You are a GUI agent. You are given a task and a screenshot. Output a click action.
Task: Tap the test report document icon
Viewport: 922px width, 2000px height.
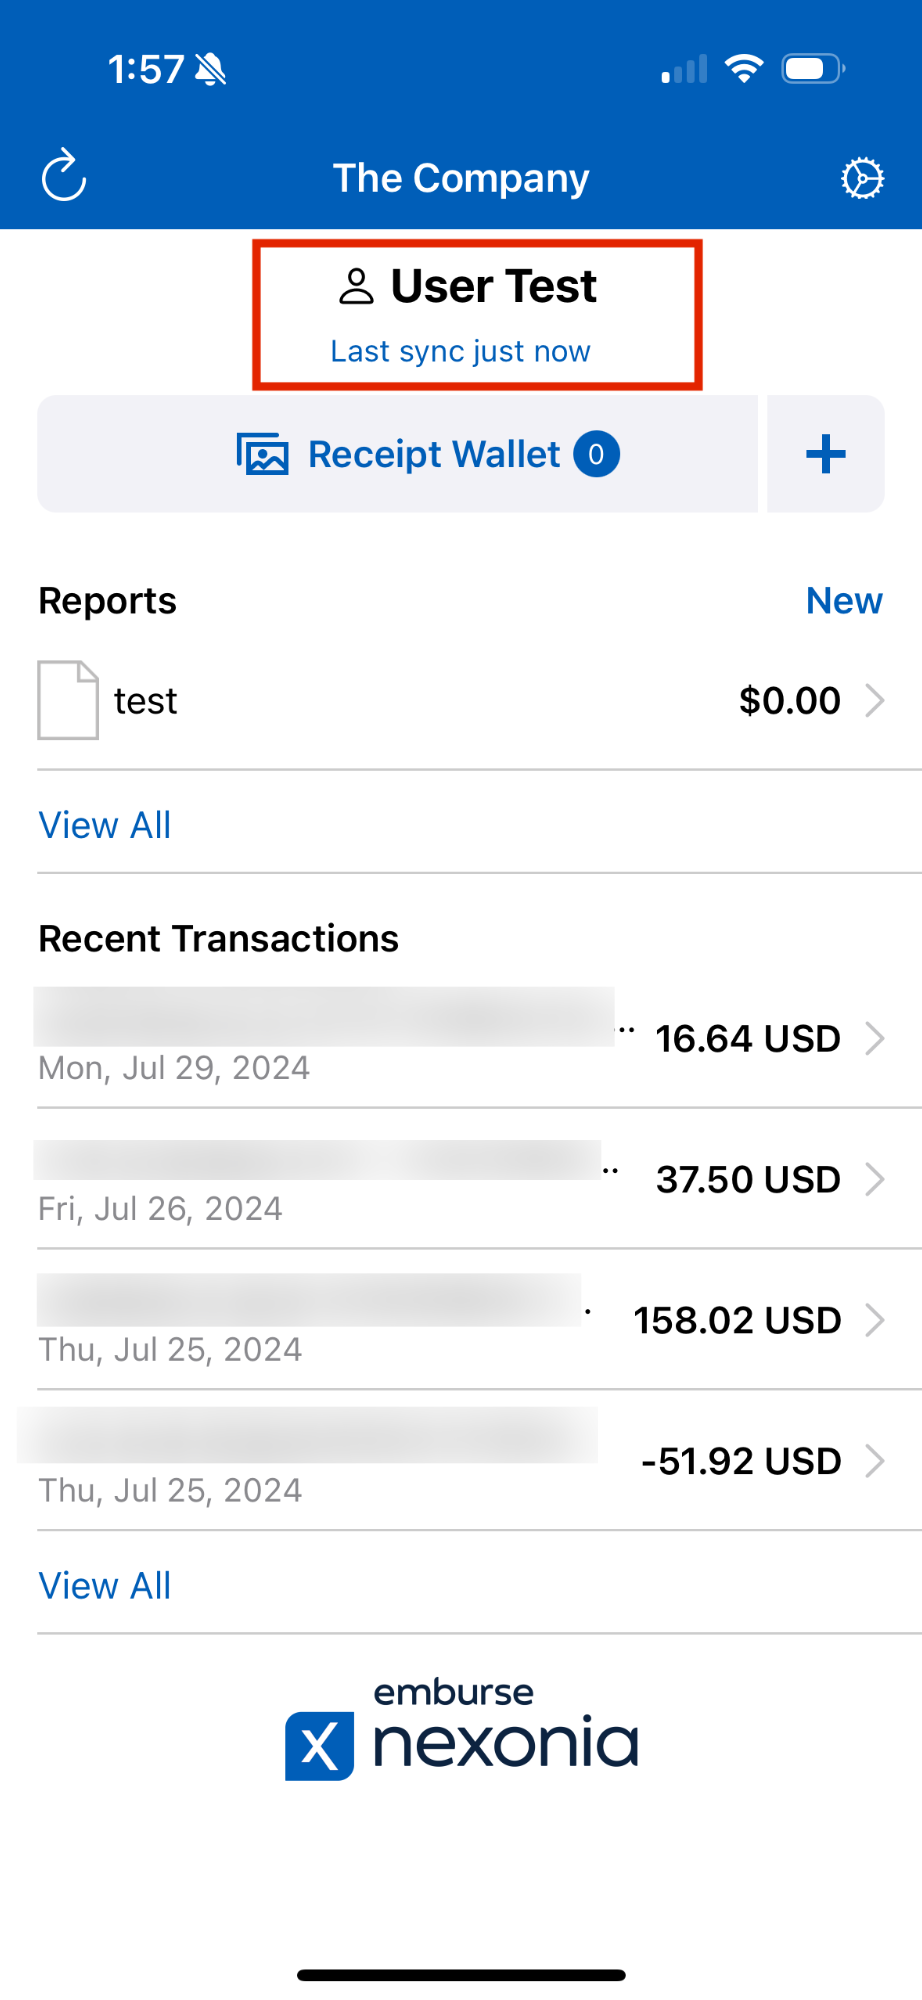(68, 700)
